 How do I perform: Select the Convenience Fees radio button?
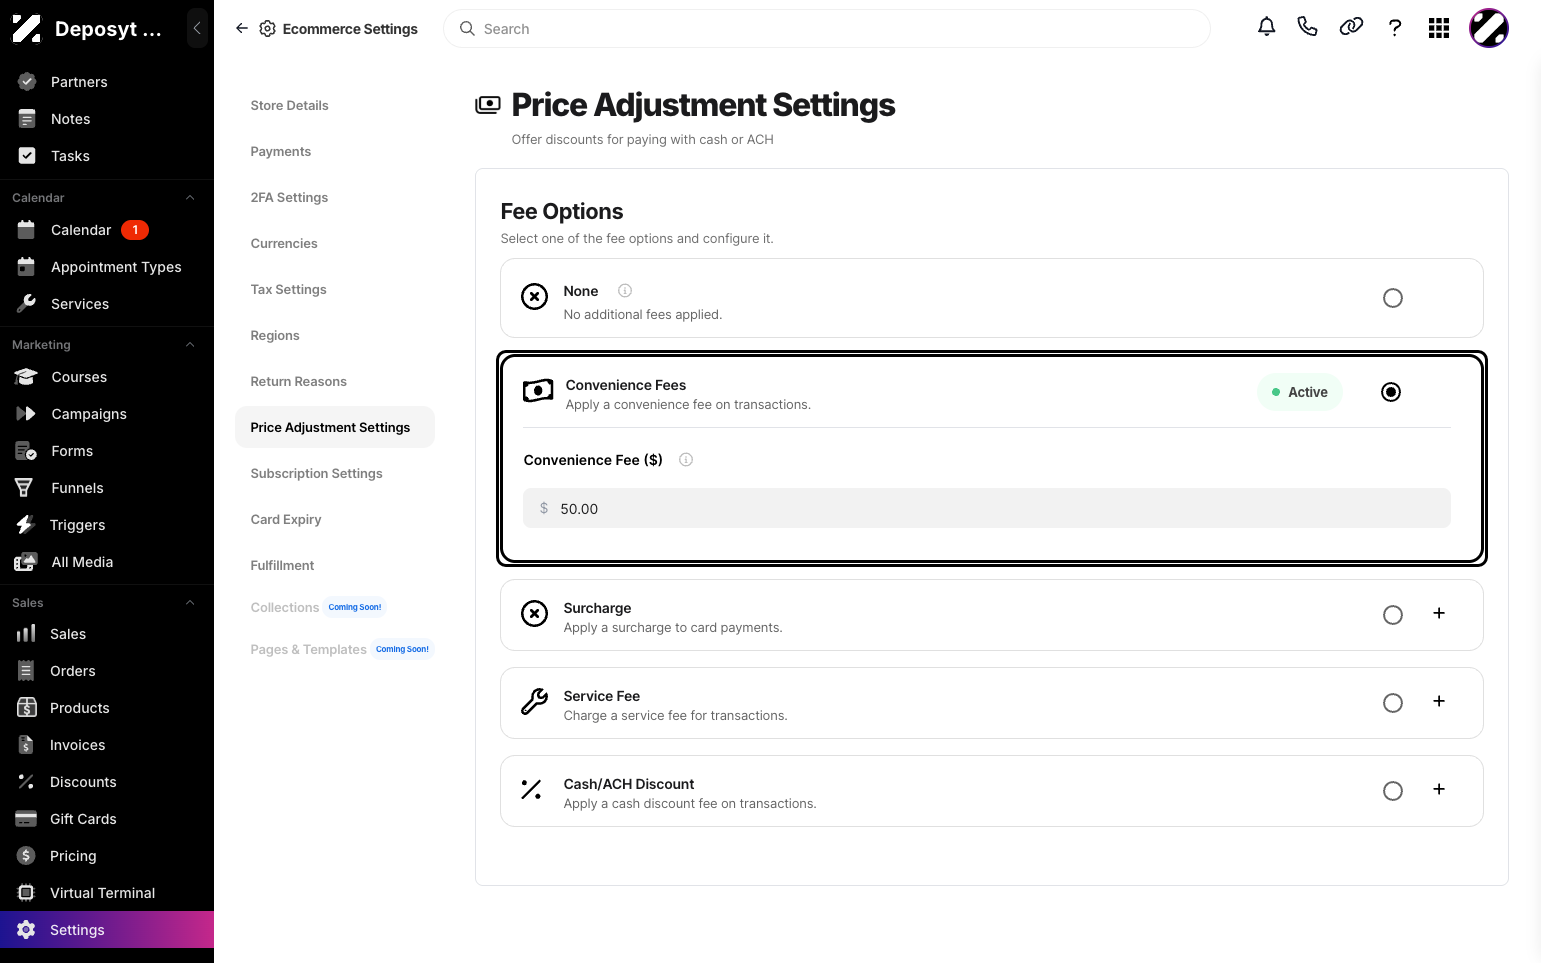(x=1391, y=392)
